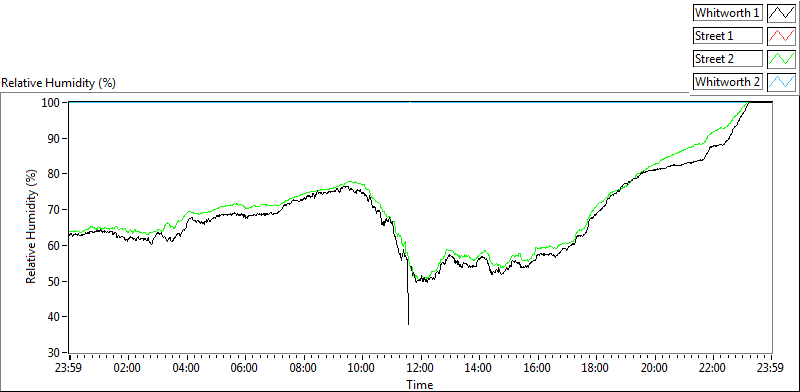Select the Whitworth 1 legend label
This screenshot has height=392, width=800.
click(728, 13)
